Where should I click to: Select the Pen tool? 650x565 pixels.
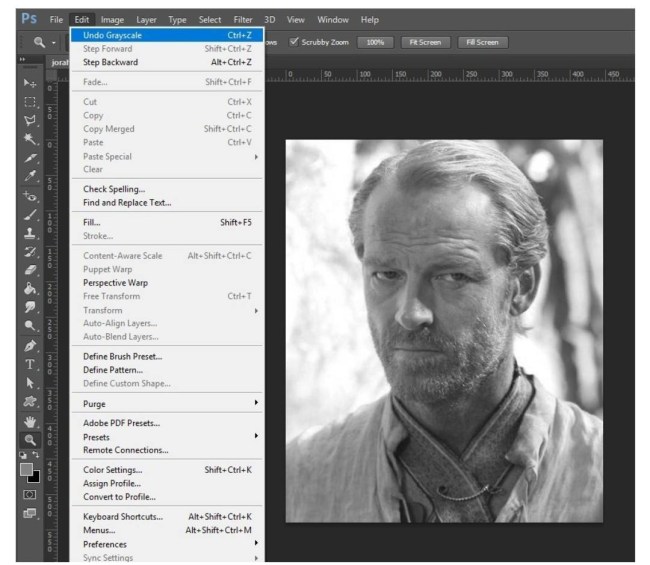[x=30, y=345]
